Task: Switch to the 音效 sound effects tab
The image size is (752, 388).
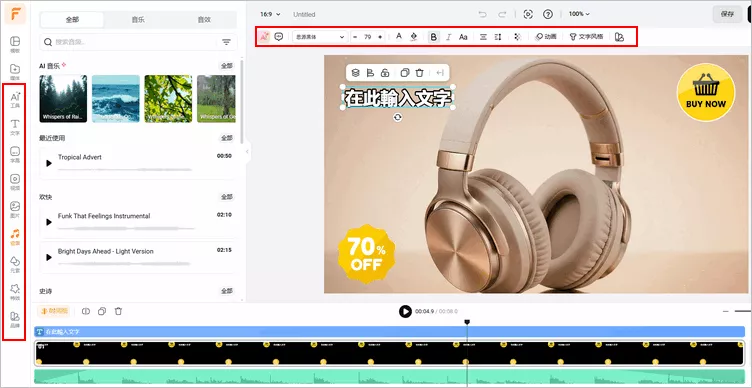Action: click(204, 20)
